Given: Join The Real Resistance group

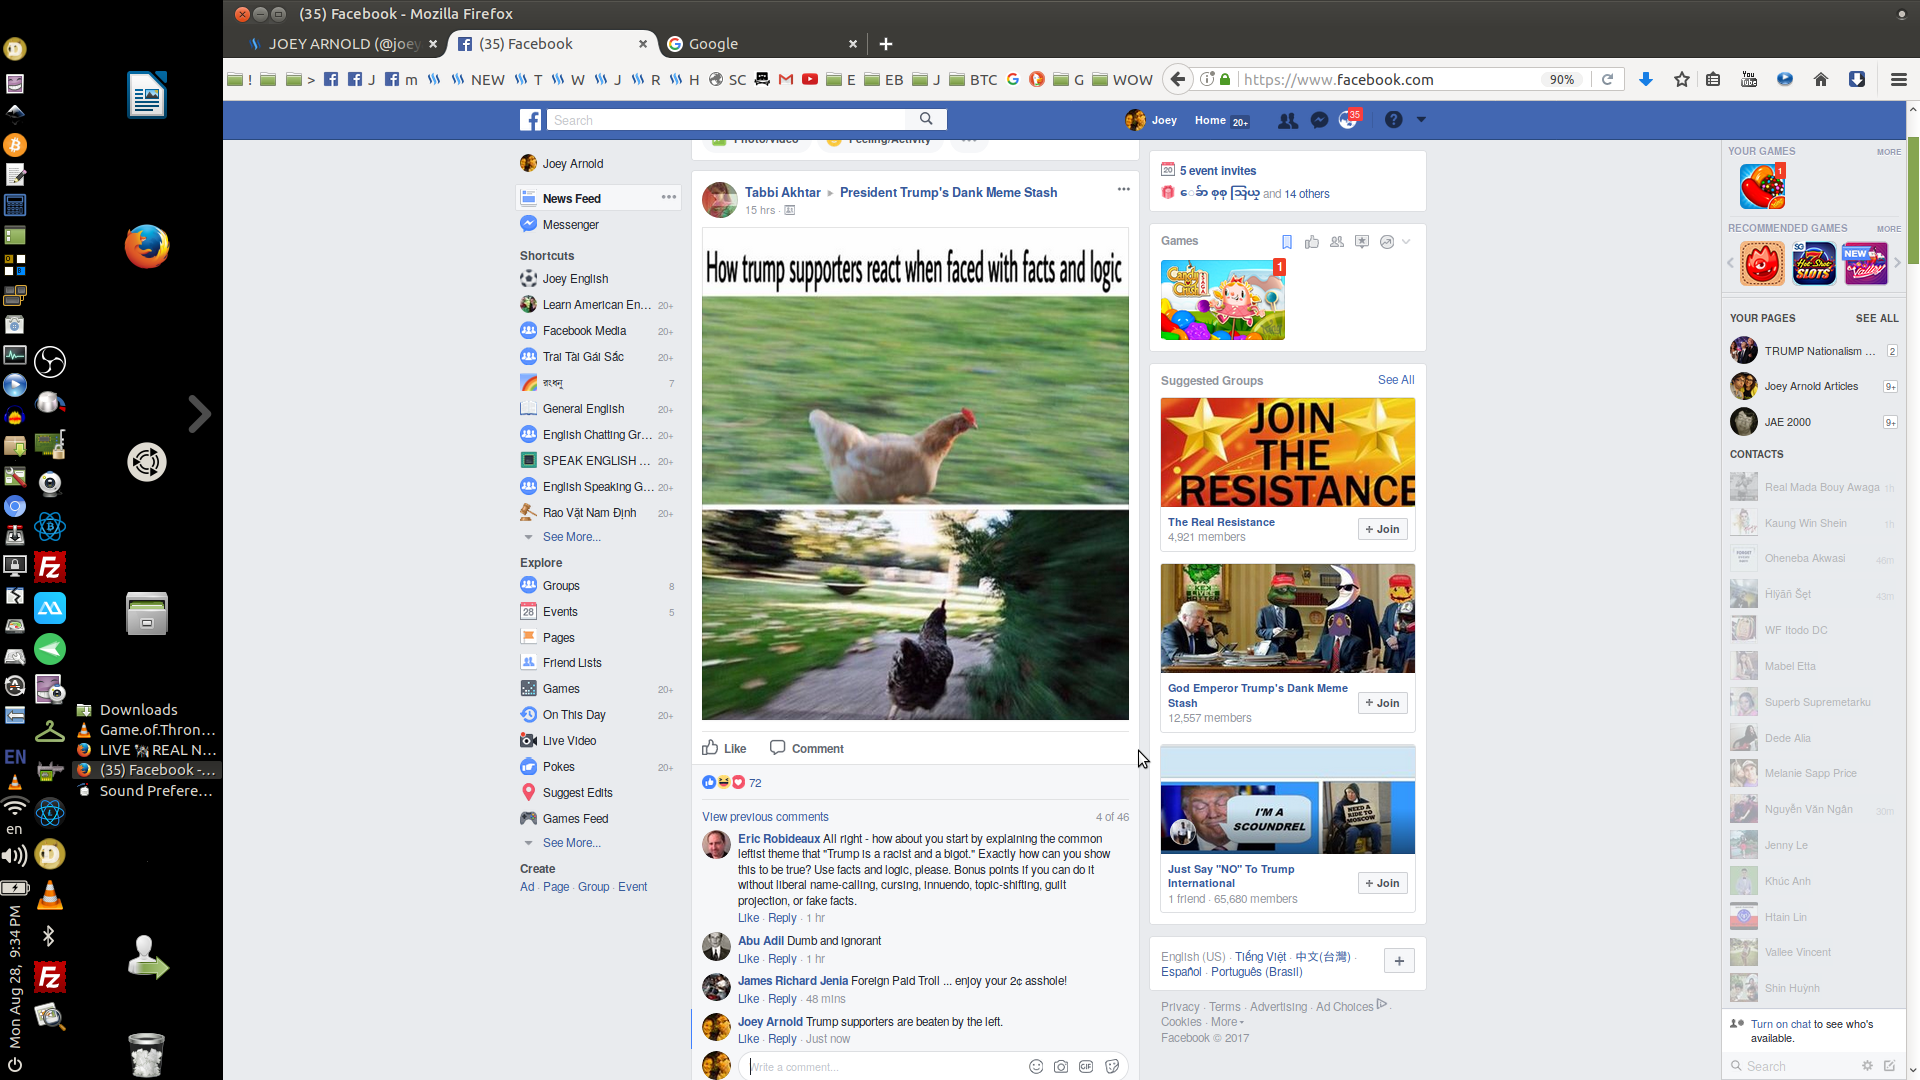Looking at the screenshot, I should click(1382, 529).
